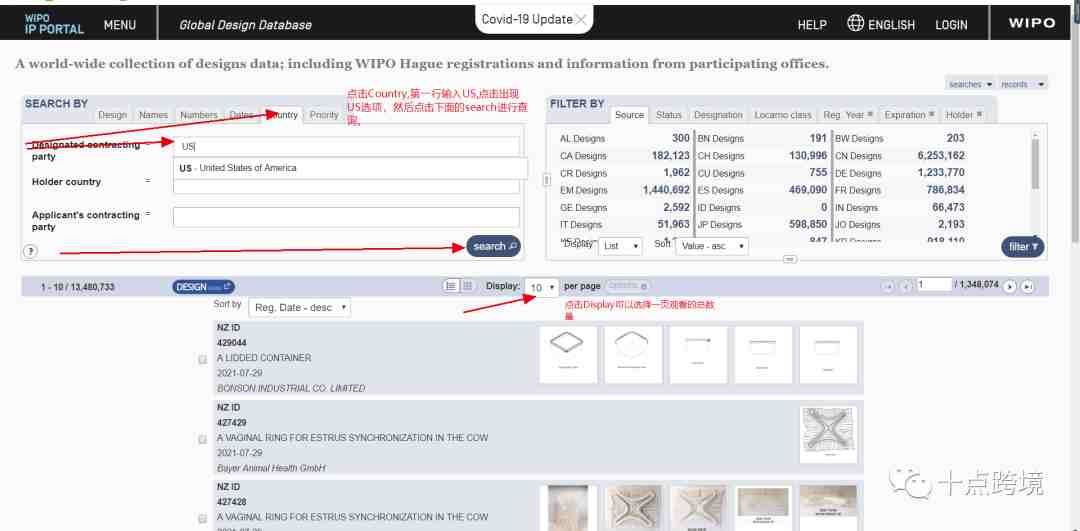This screenshot has width=1080, height=531.
Task: Remove the Holder filter tab
Action: click(979, 115)
